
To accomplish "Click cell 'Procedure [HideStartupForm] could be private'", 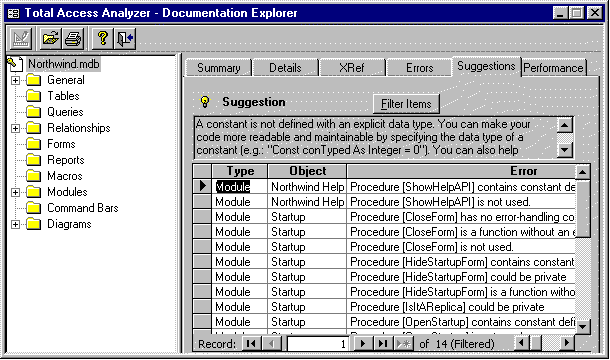I will (x=461, y=277).
